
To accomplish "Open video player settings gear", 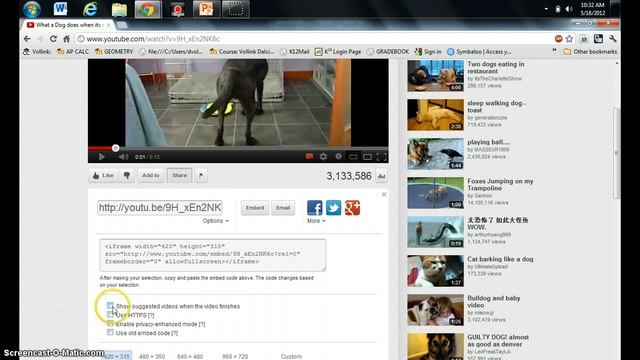I will pyautogui.click(x=323, y=156).
